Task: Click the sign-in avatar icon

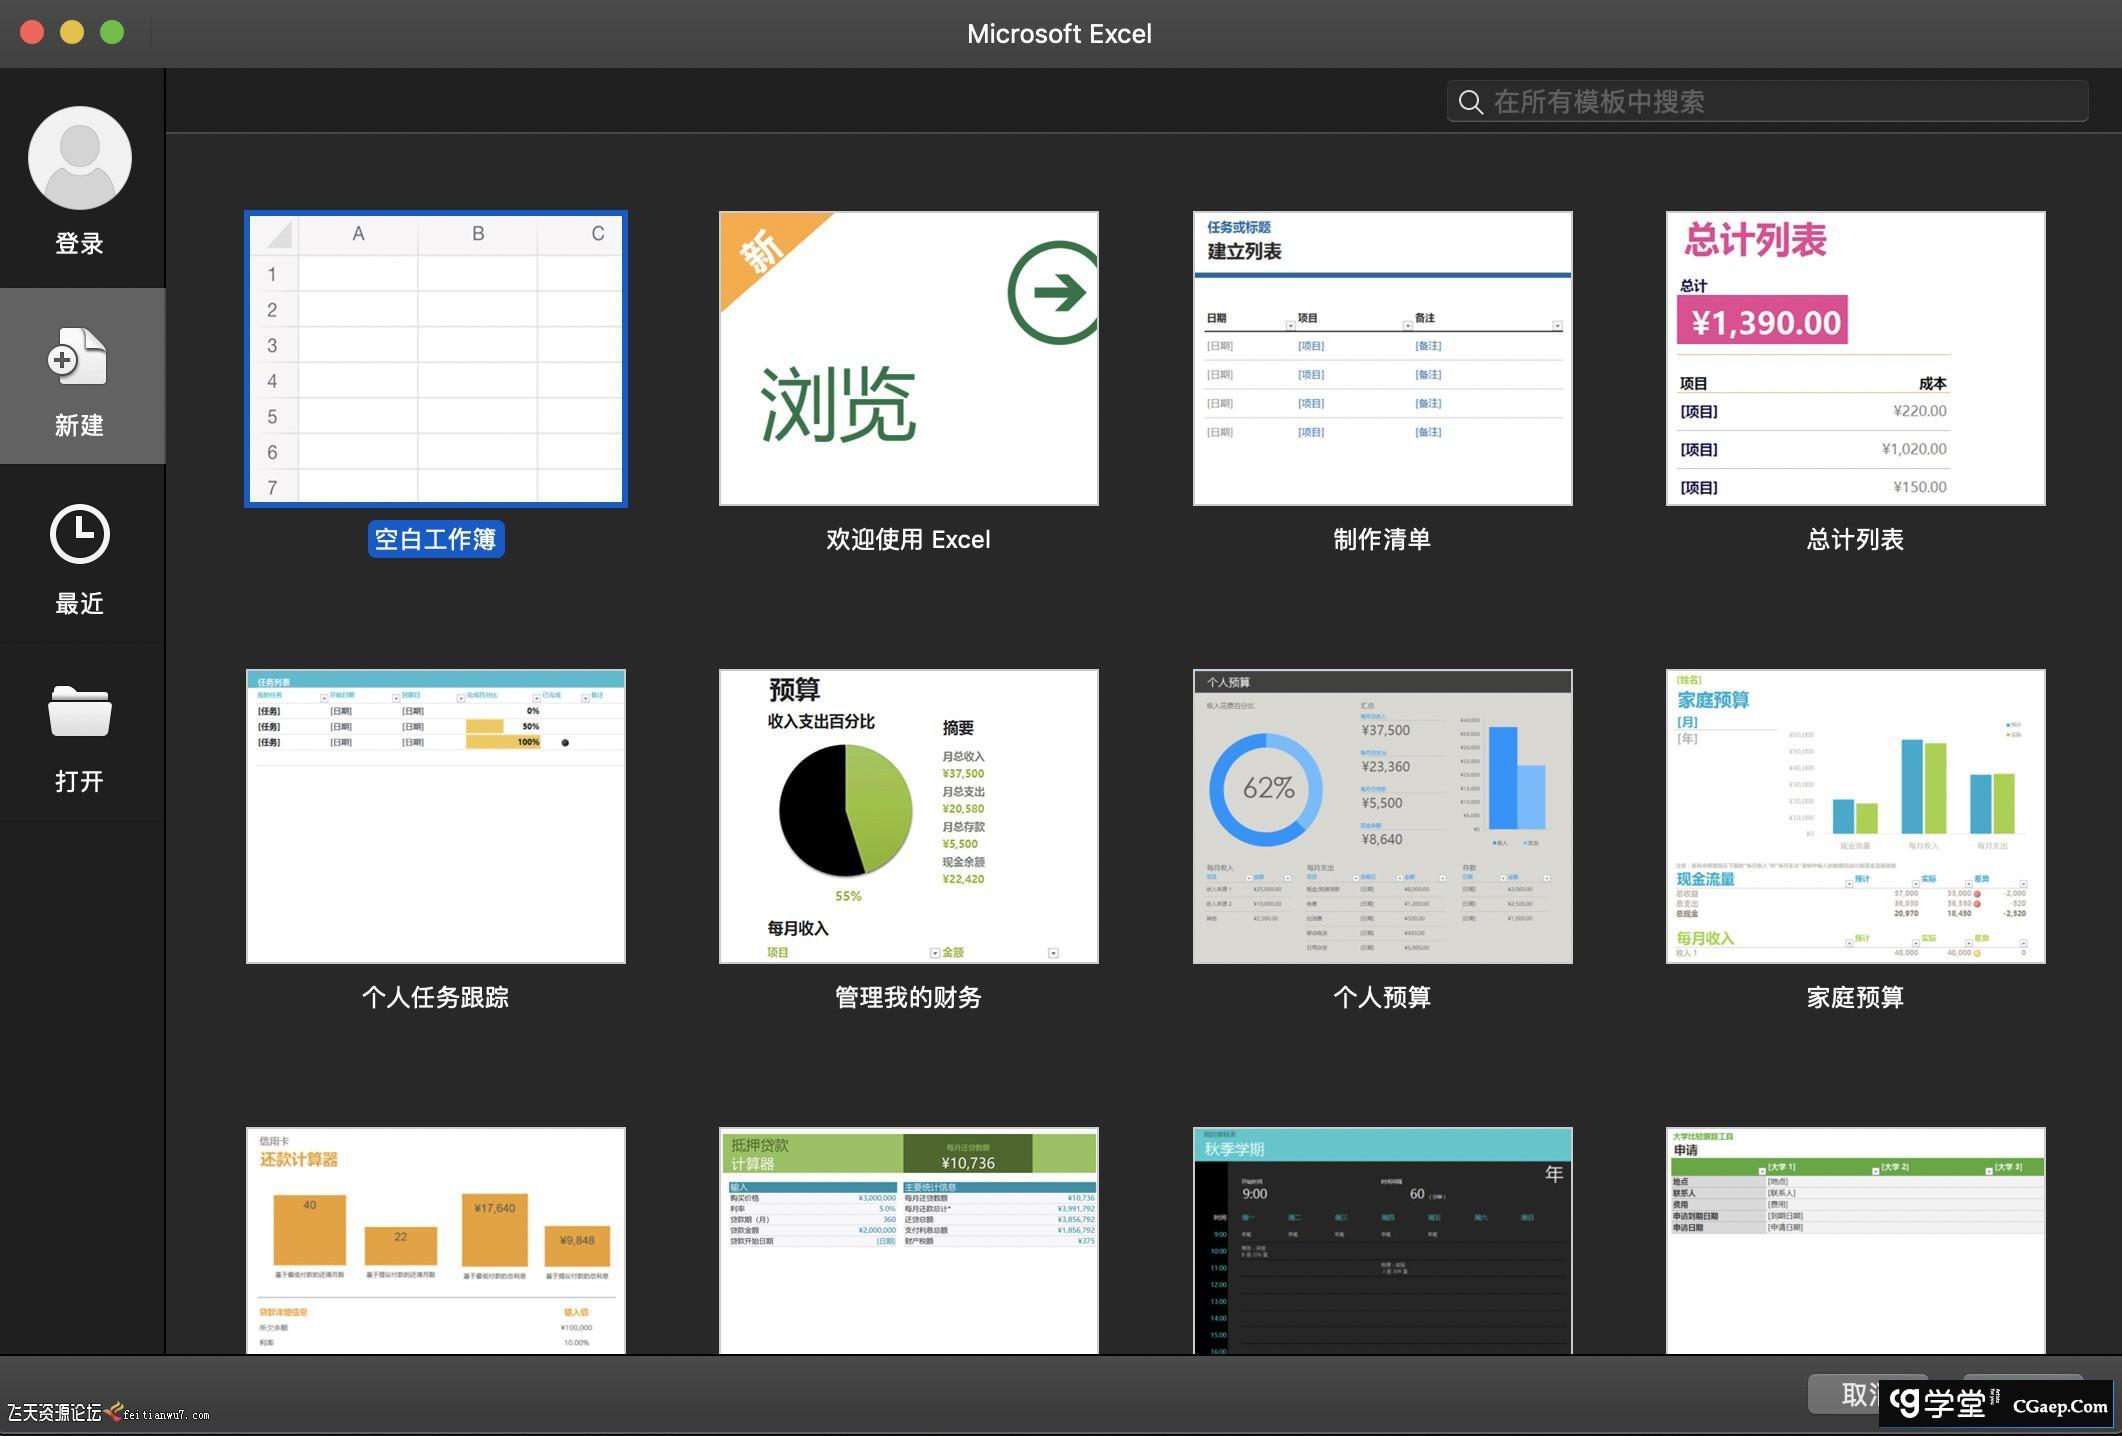Action: 80,158
